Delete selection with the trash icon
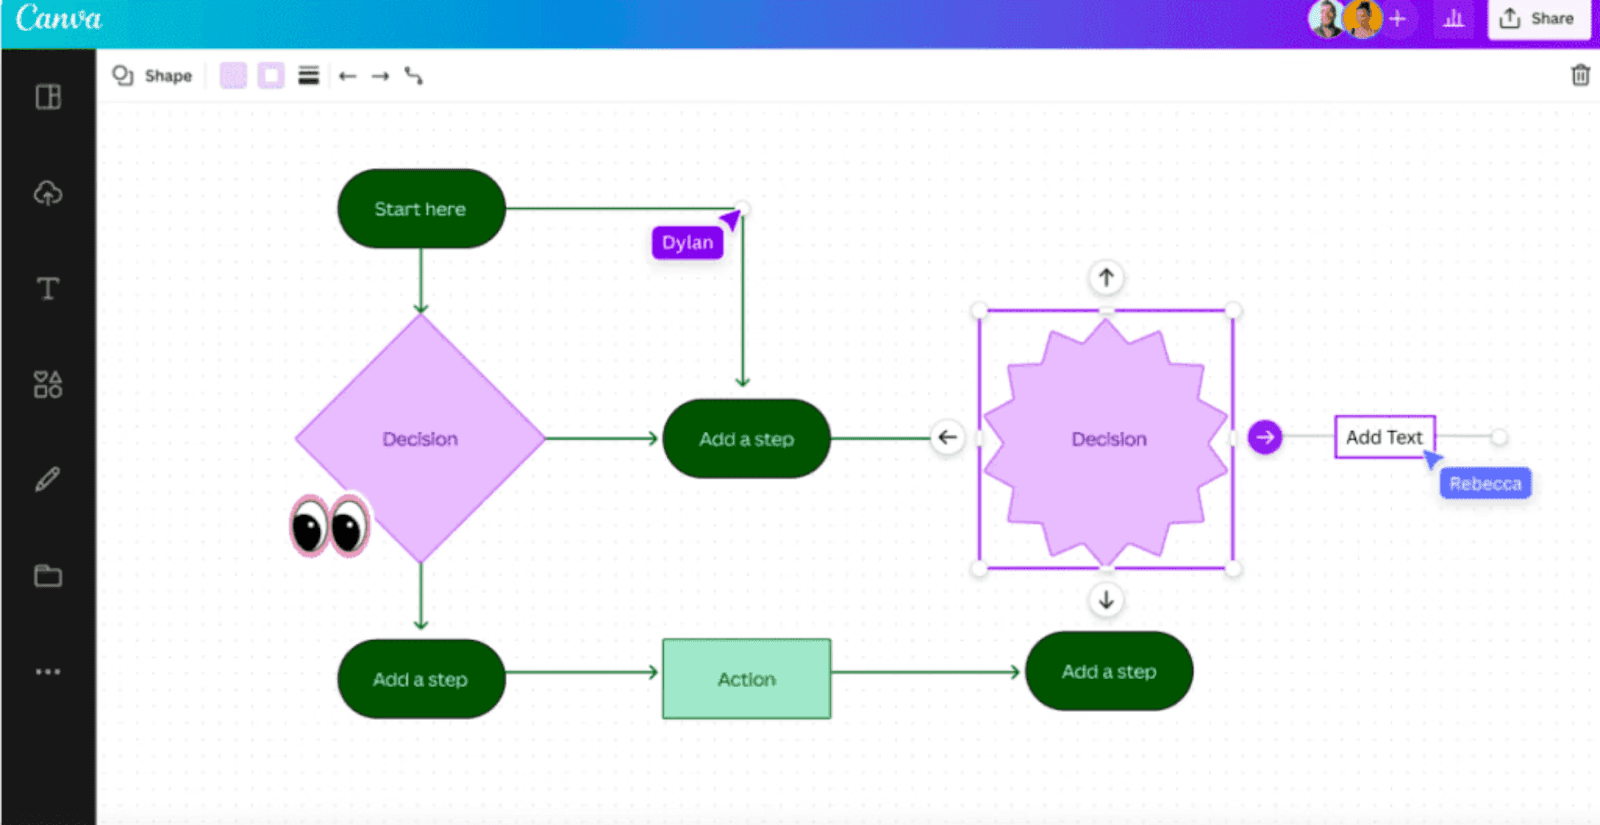Viewport: 1600px width, 825px height. (1580, 75)
